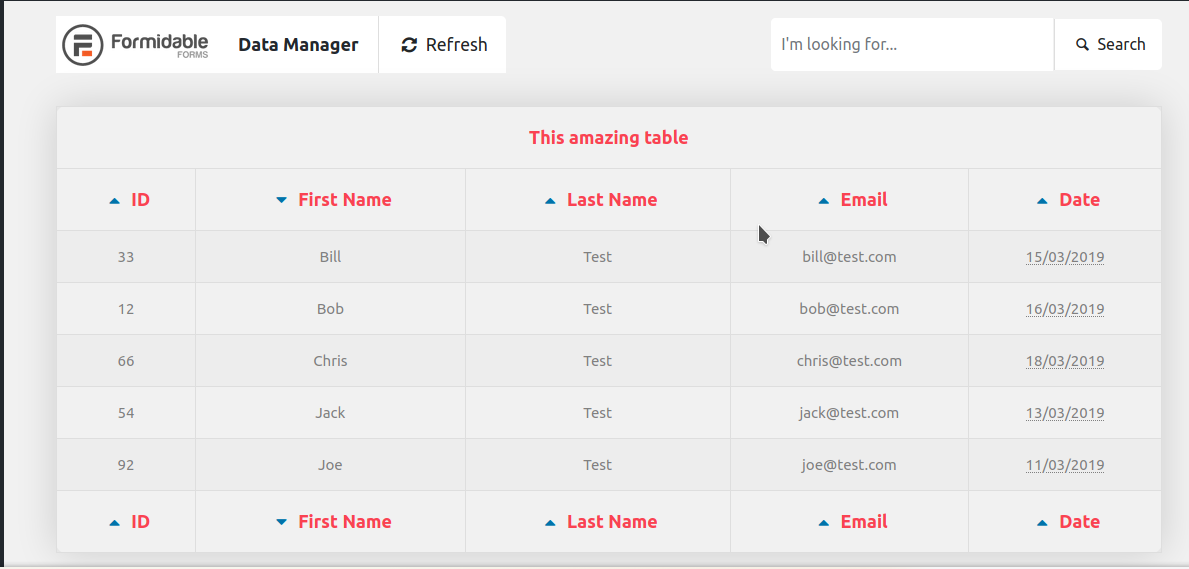1189x569 pixels.
Task: Click the date 11/03/2019
Action: [x=1065, y=464]
